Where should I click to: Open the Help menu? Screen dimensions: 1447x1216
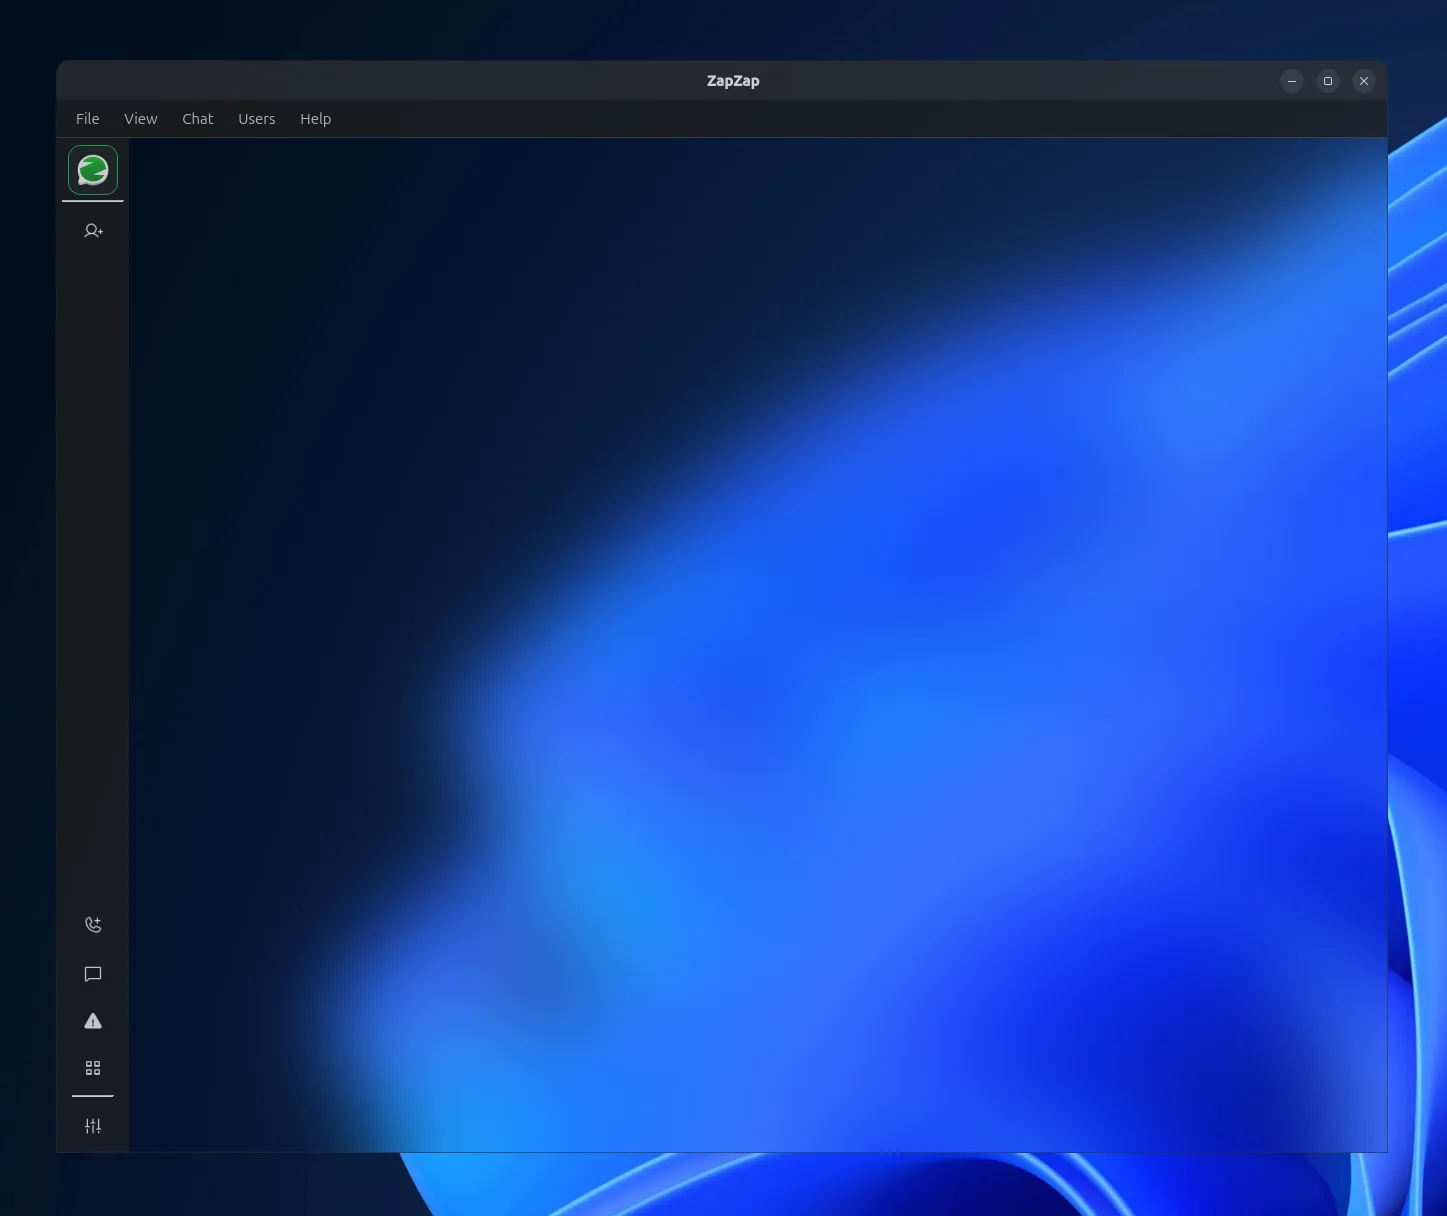click(x=316, y=119)
